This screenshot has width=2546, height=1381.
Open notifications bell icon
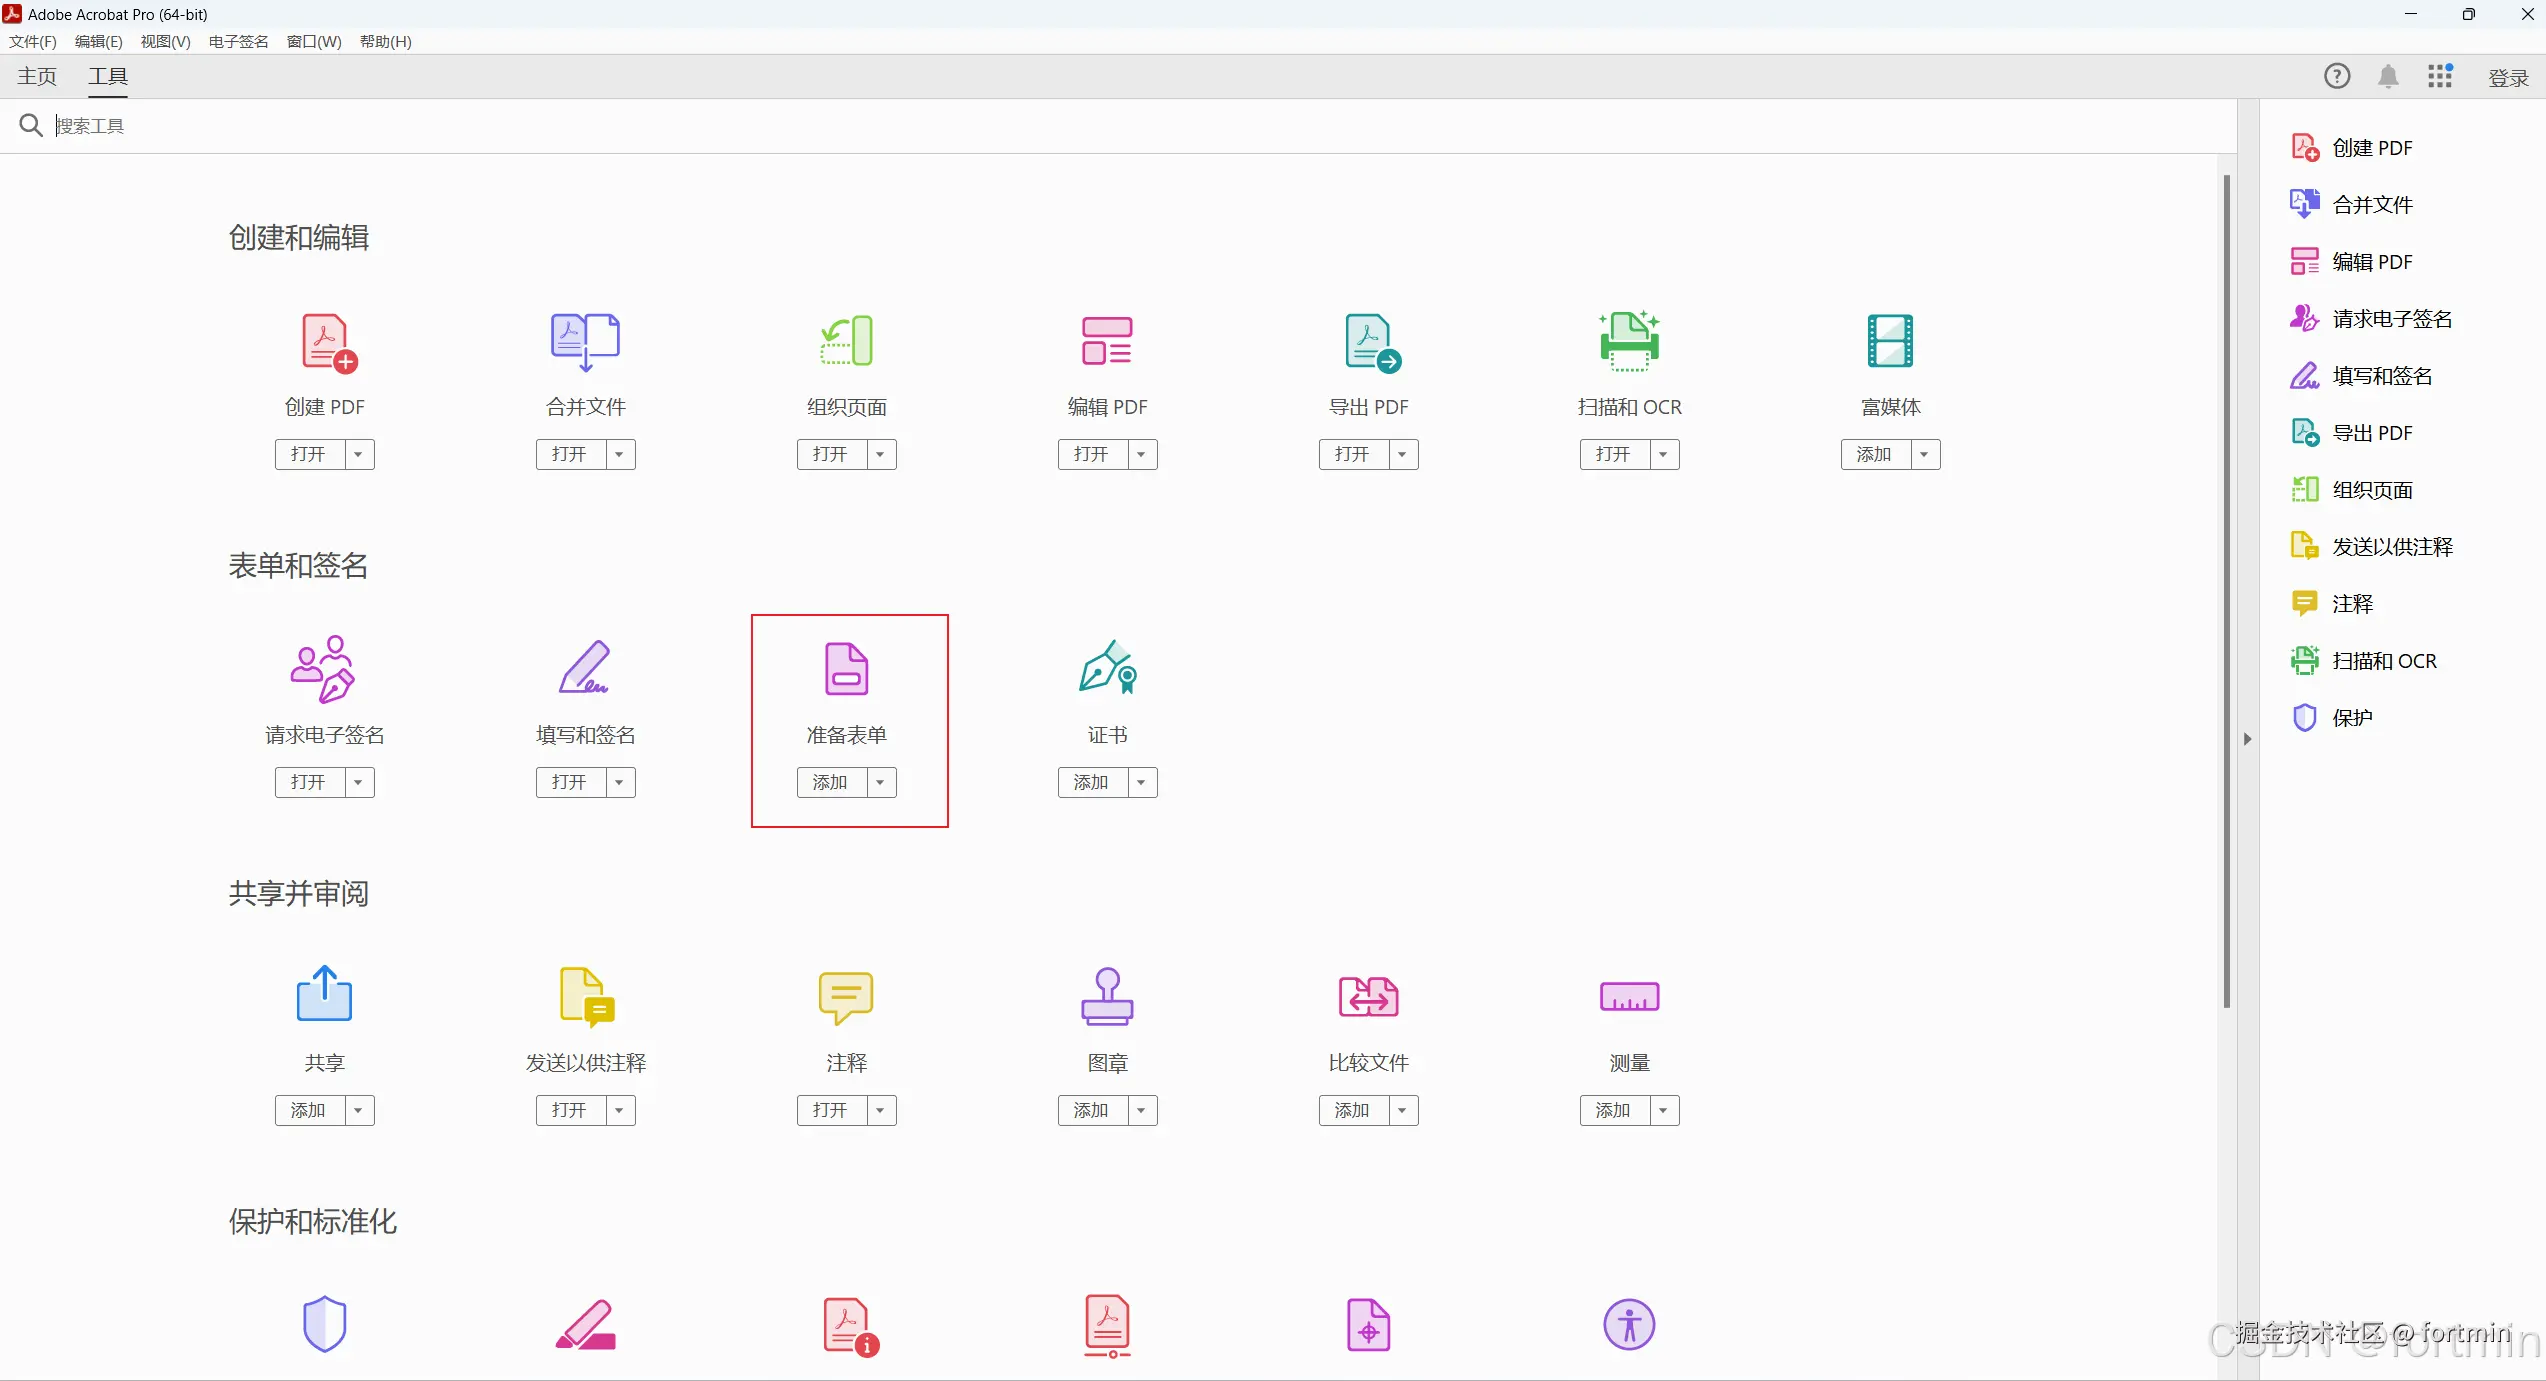pos(2388,77)
